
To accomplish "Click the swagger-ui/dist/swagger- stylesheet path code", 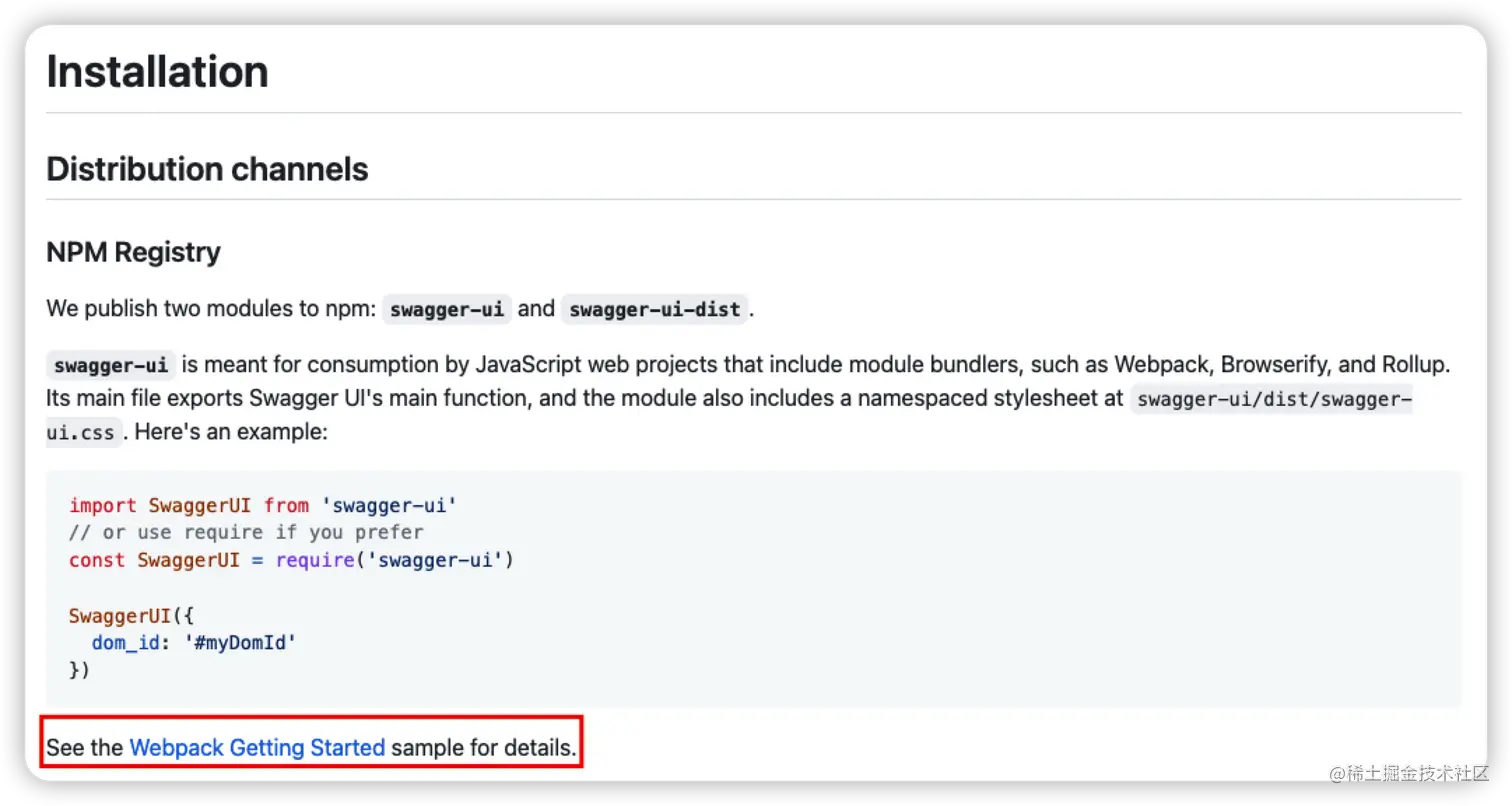I will click(x=1271, y=399).
